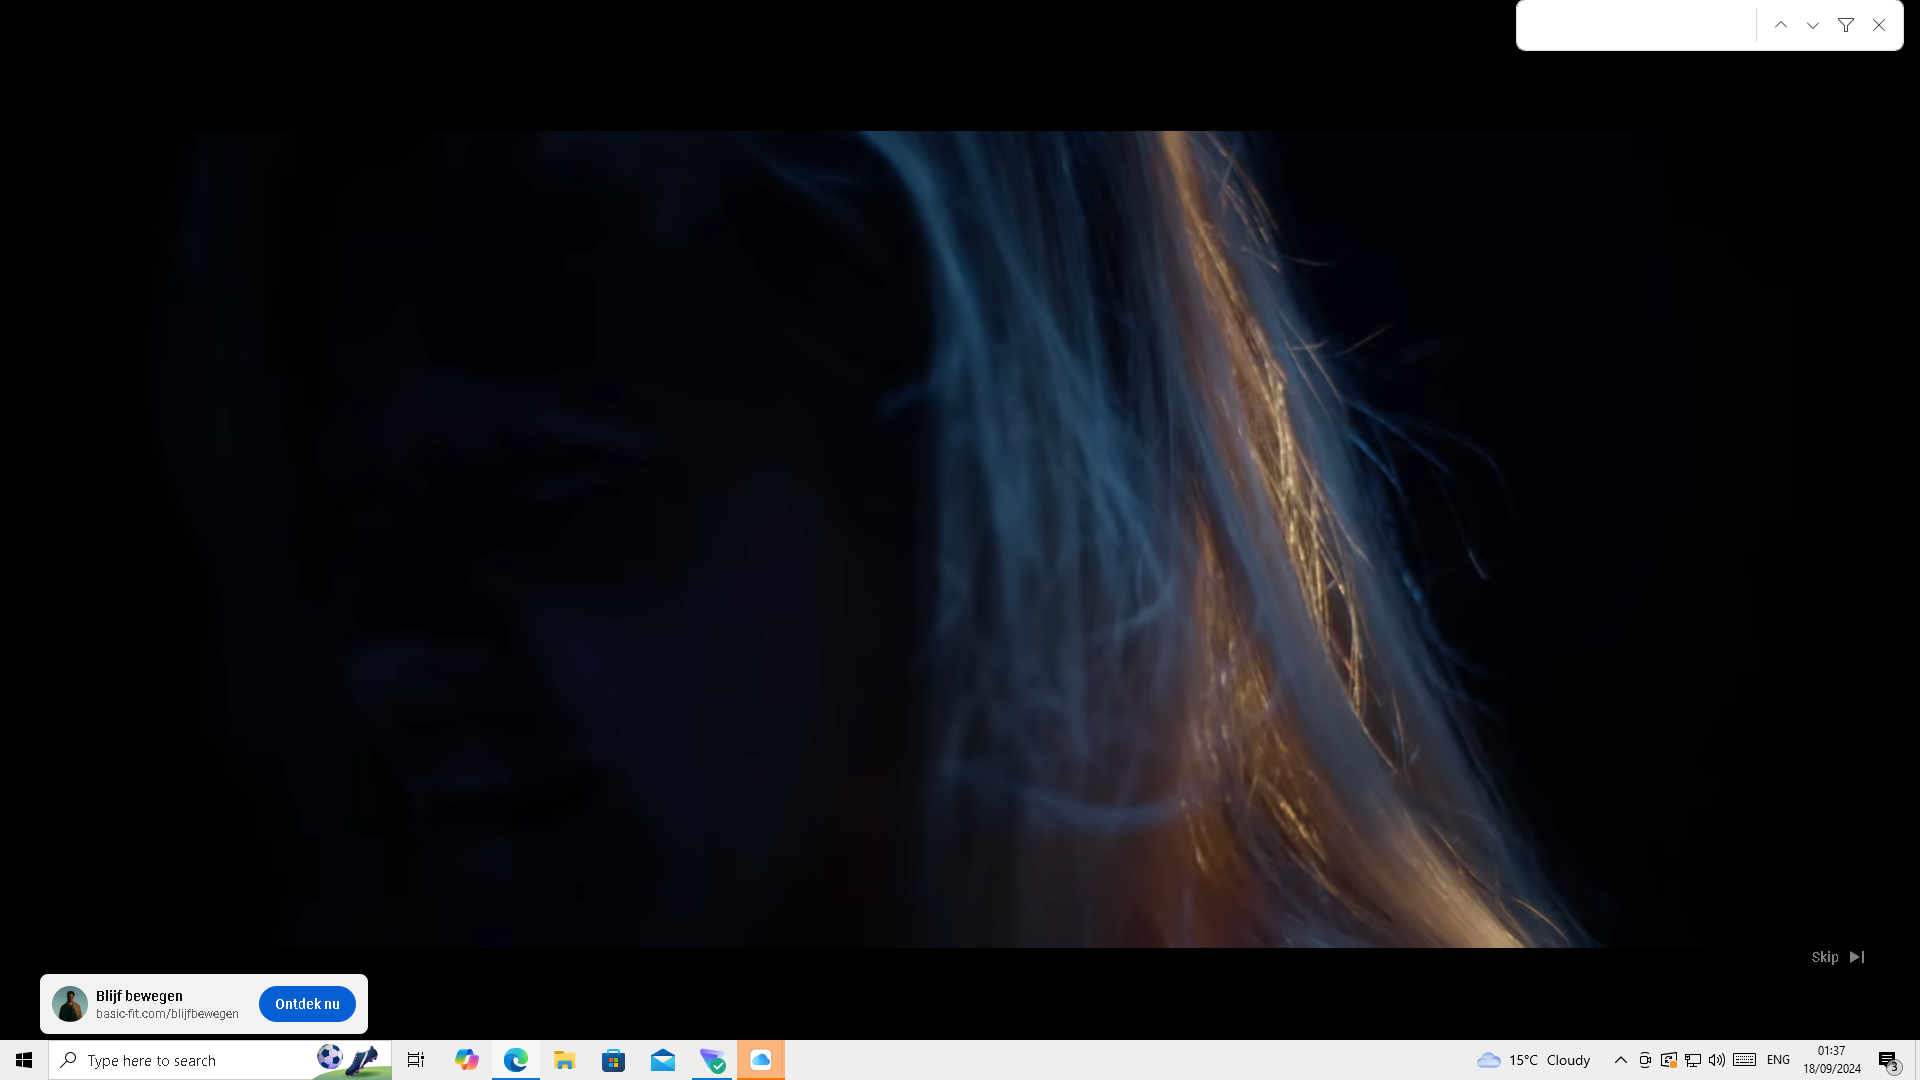Open Task View from the taskbar

[416, 1060]
